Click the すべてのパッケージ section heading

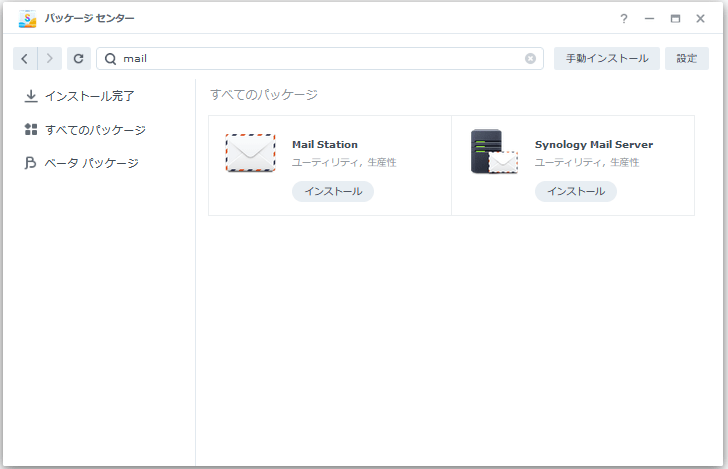(x=264, y=95)
